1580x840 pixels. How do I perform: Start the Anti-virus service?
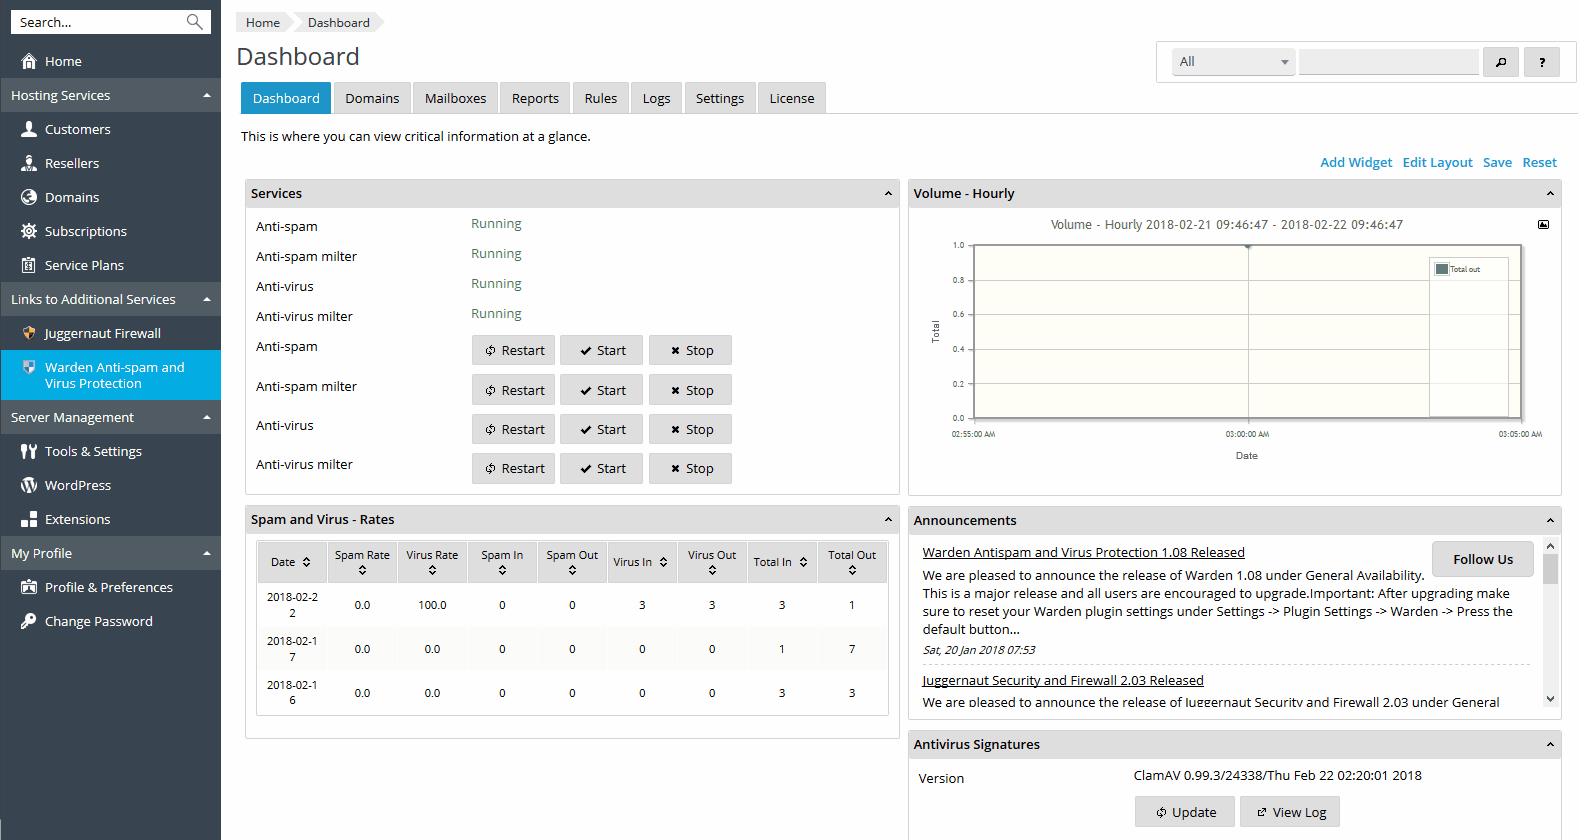click(601, 429)
